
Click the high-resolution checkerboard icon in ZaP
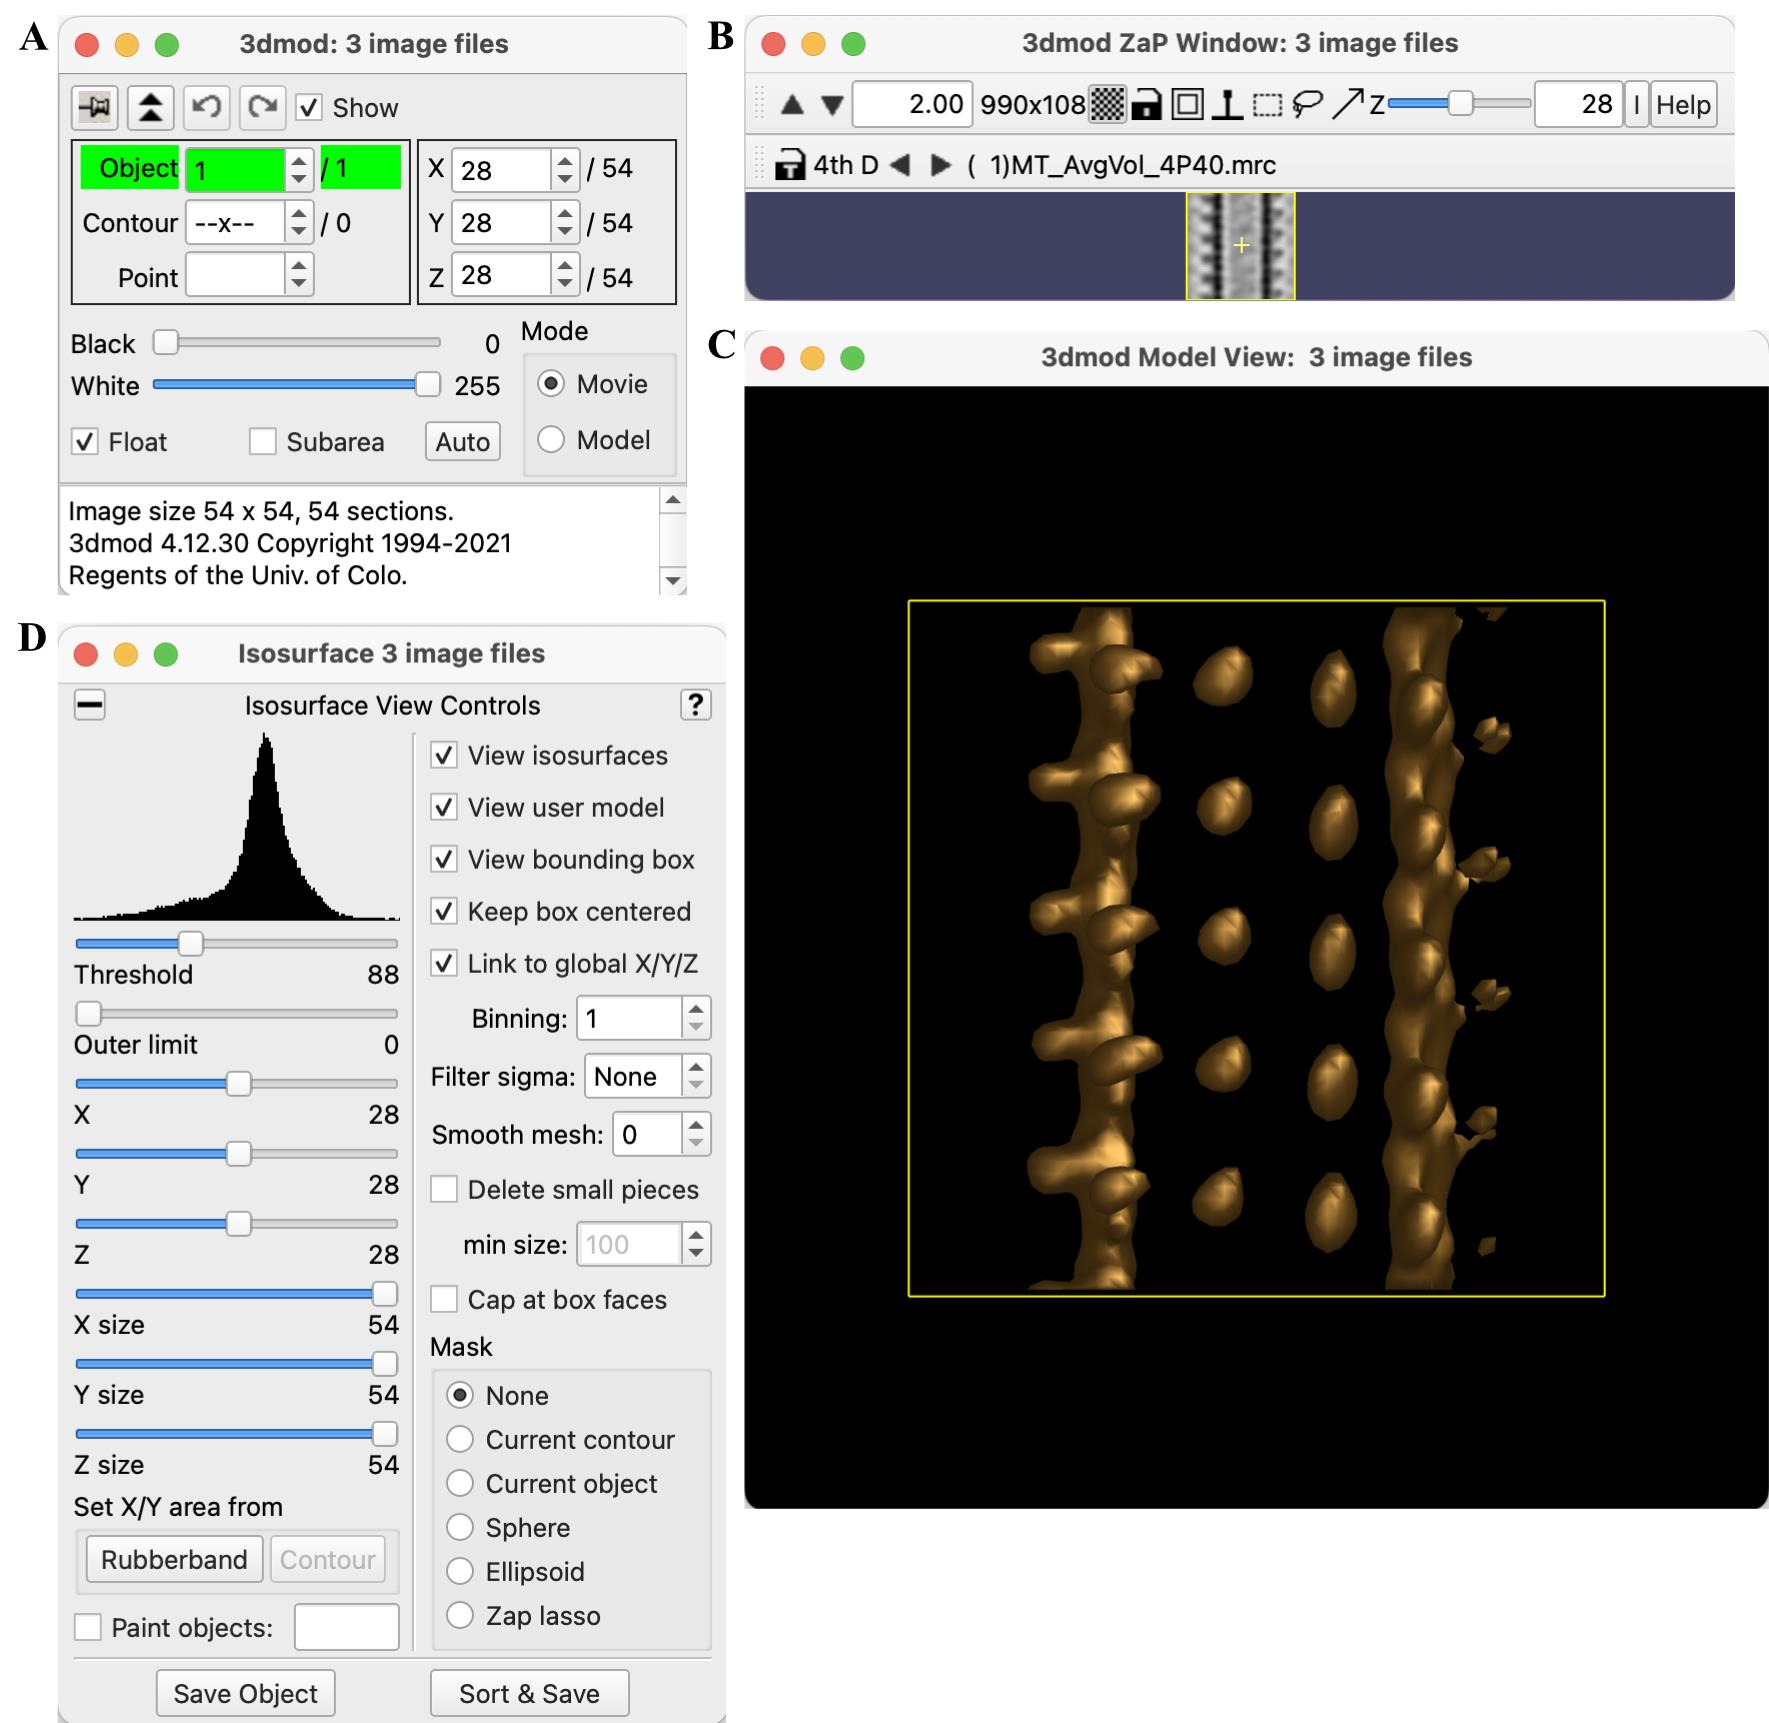[x=1107, y=104]
